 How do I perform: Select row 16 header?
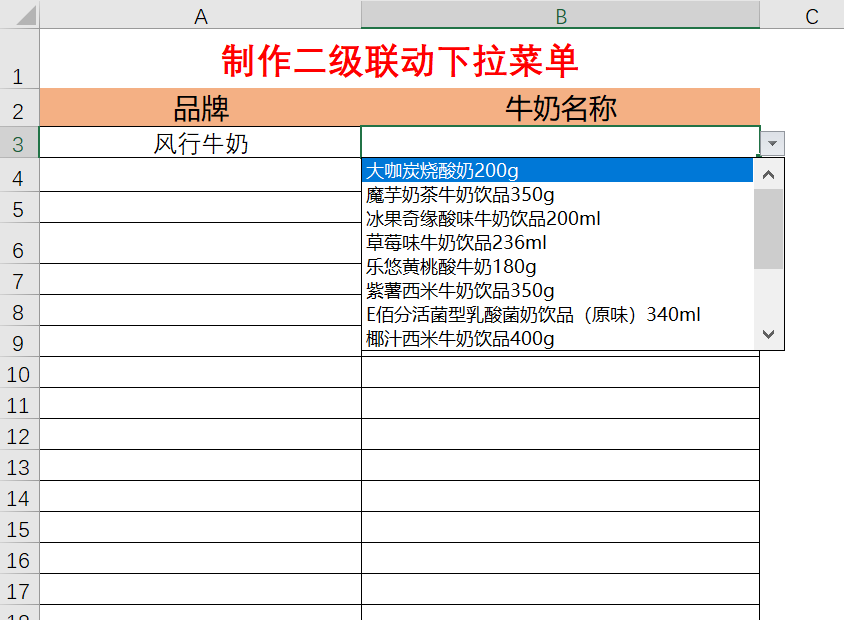(x=19, y=559)
